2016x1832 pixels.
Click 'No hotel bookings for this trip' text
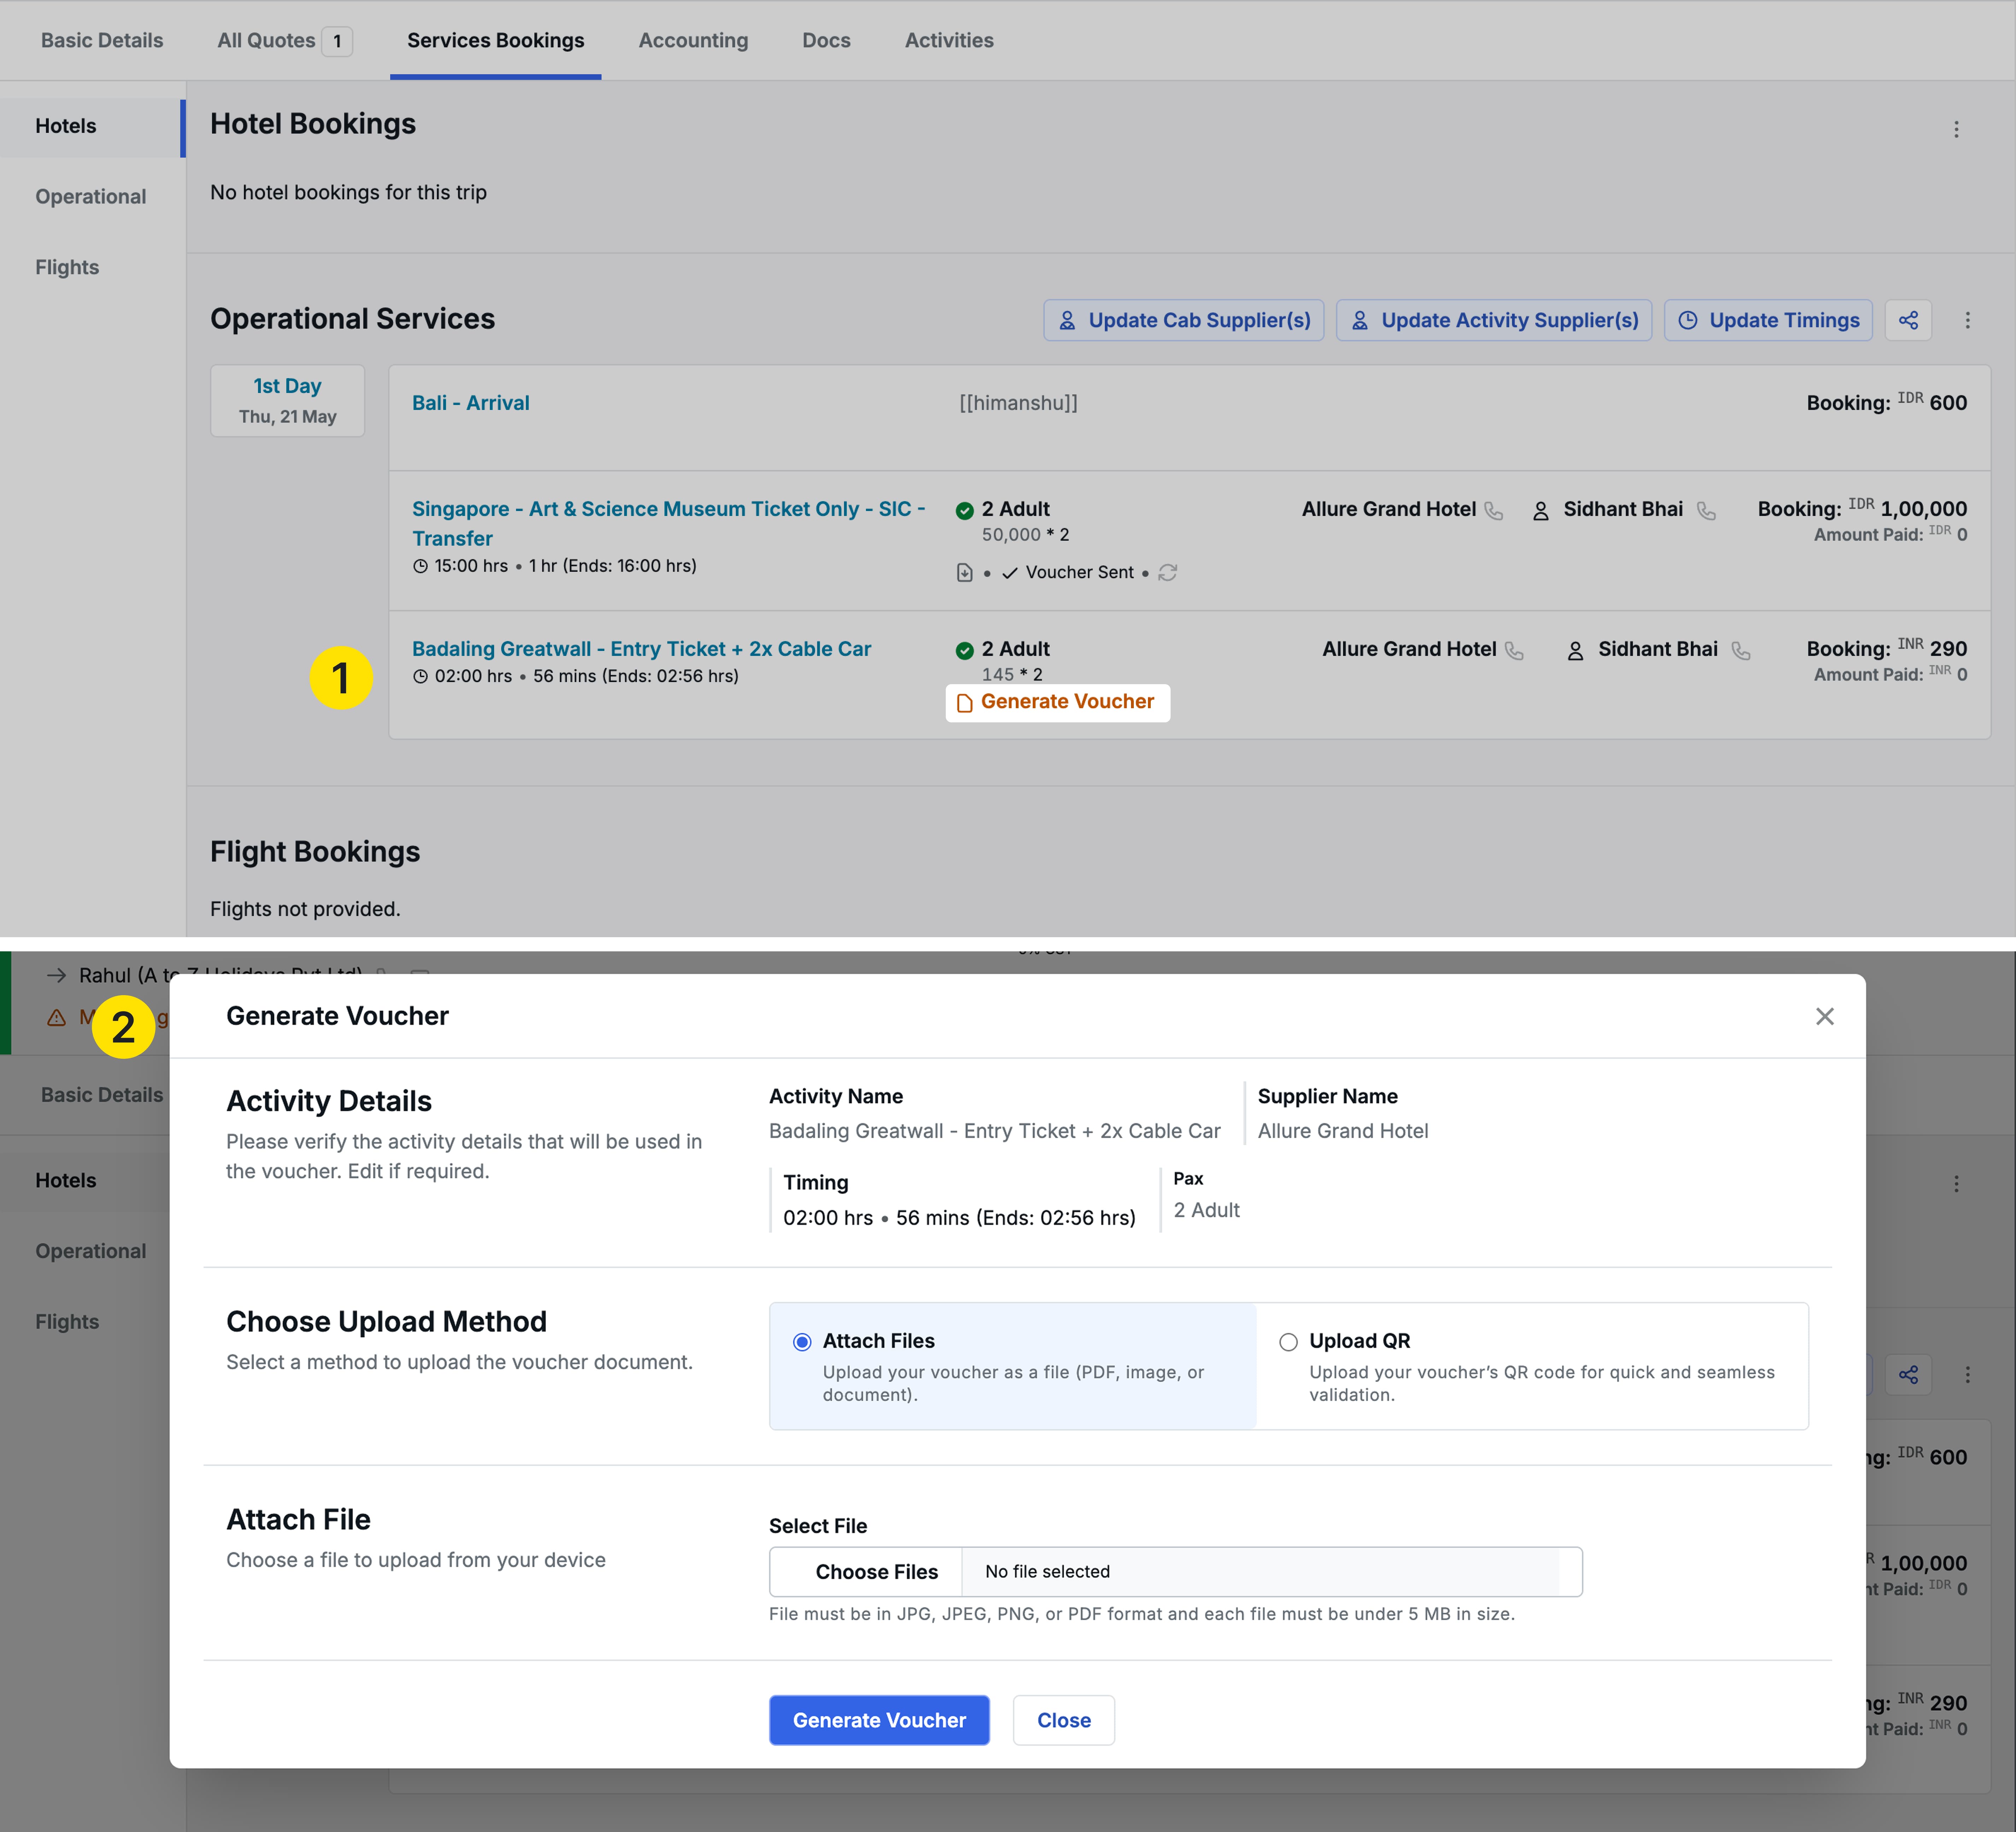[348, 192]
